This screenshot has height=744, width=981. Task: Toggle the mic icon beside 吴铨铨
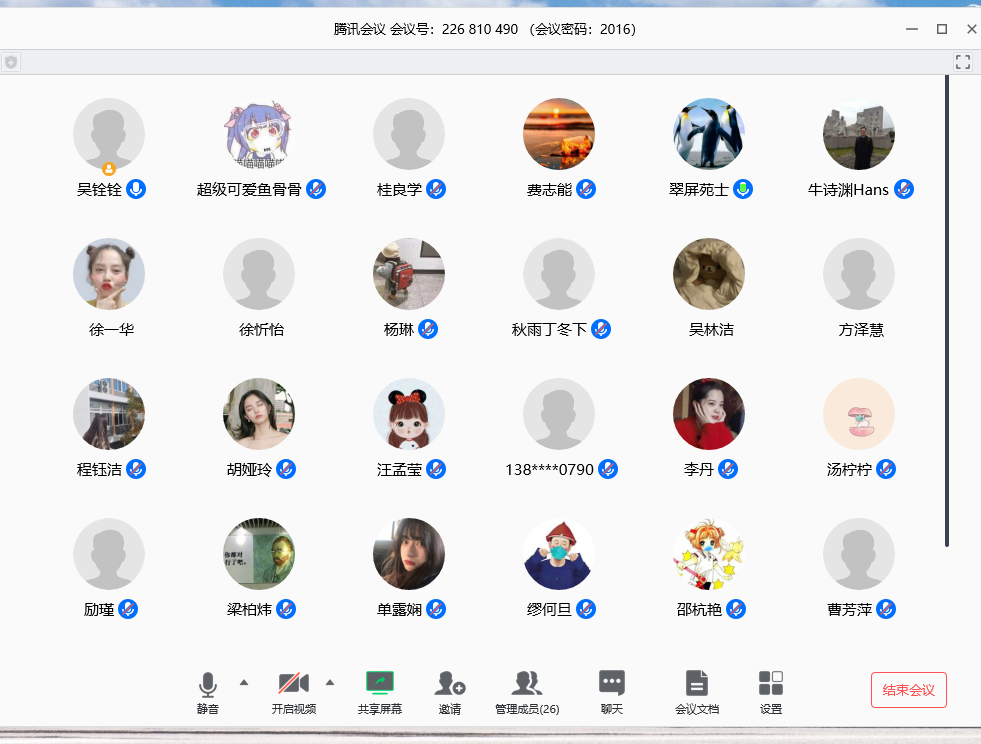pos(136,189)
